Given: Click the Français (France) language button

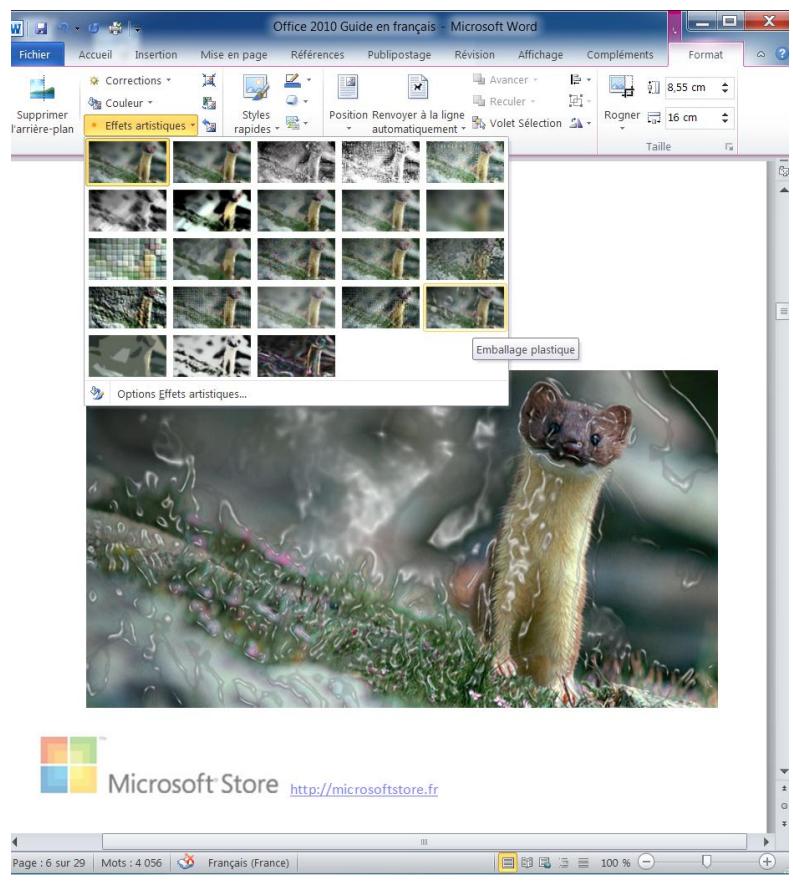Looking at the screenshot, I should coord(248,862).
